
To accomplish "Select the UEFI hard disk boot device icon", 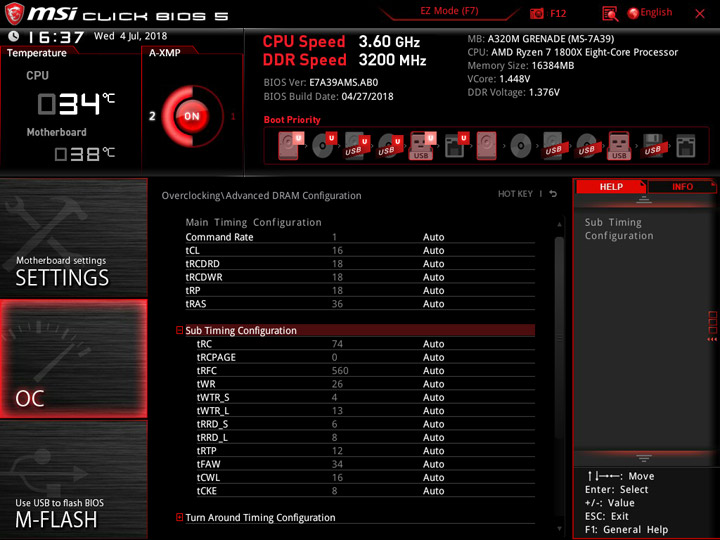I will pos(290,146).
